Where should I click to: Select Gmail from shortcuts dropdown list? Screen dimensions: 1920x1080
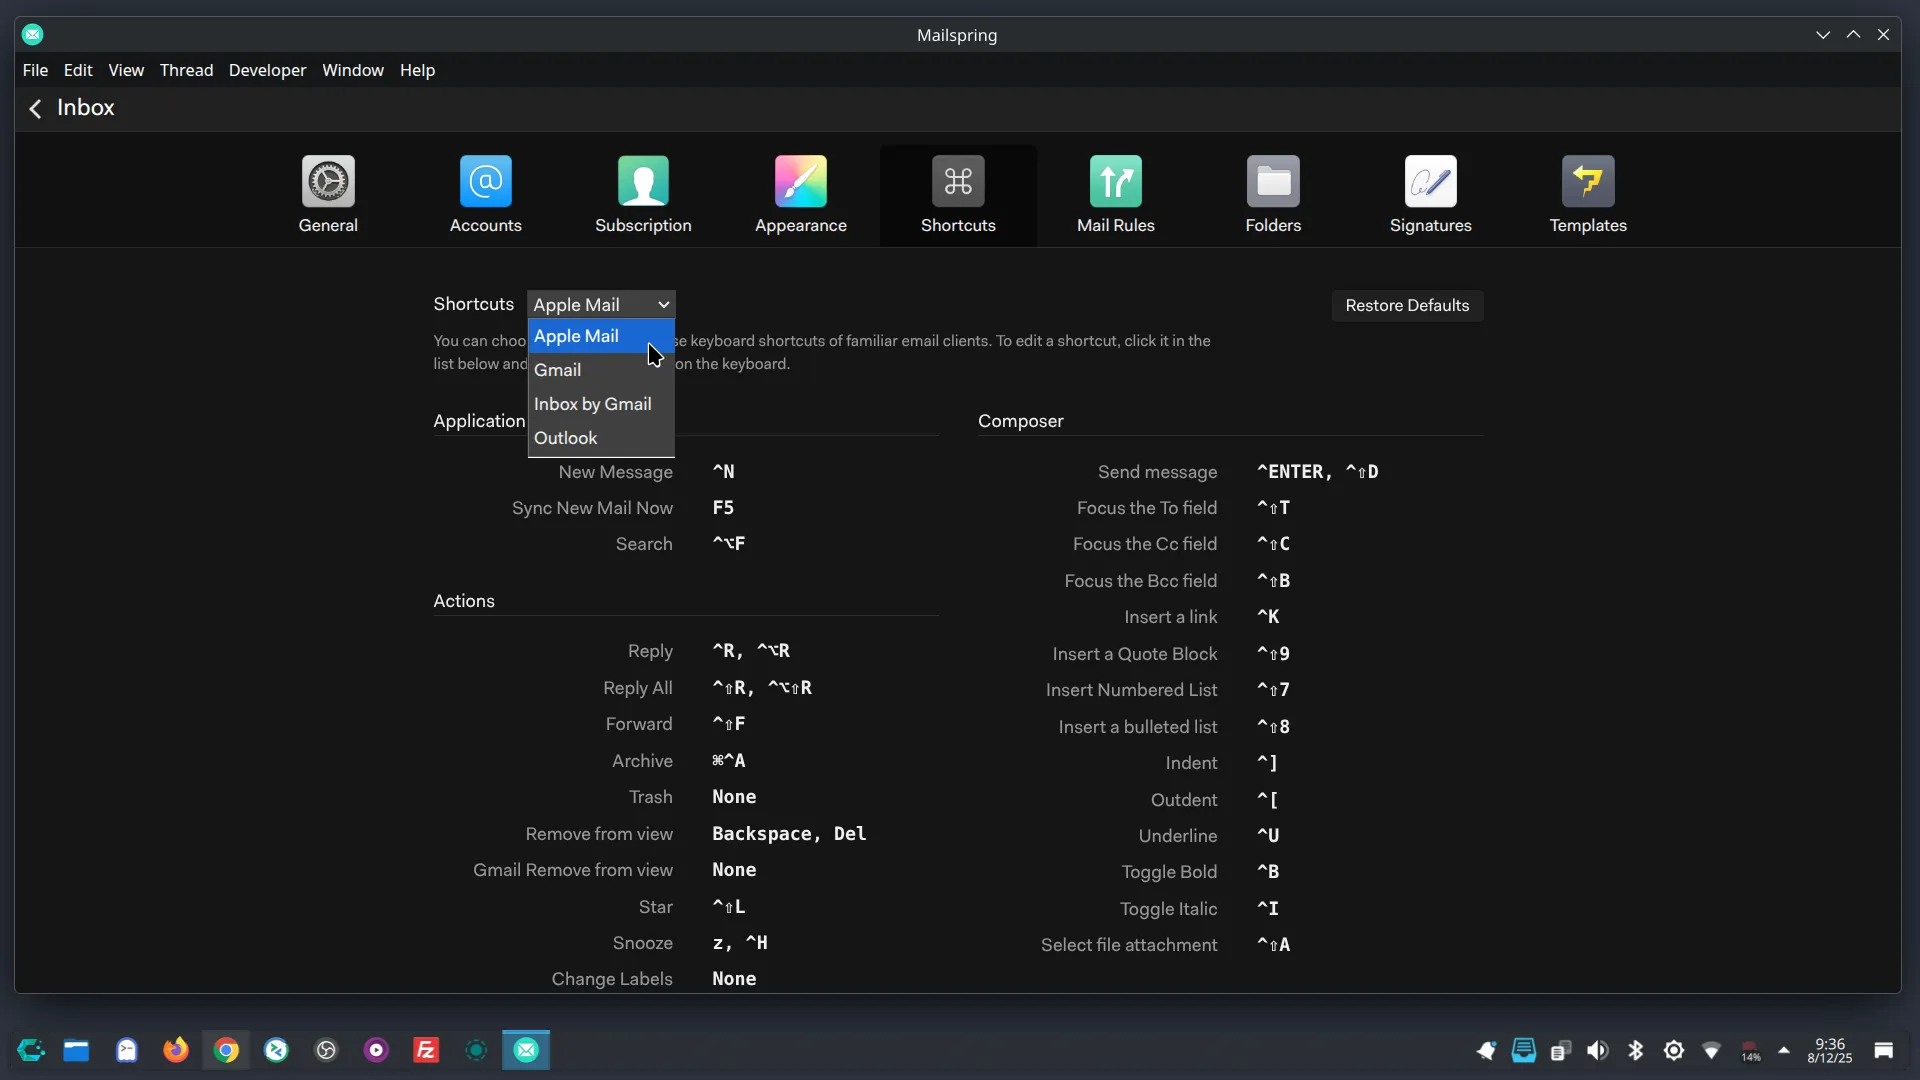(558, 370)
